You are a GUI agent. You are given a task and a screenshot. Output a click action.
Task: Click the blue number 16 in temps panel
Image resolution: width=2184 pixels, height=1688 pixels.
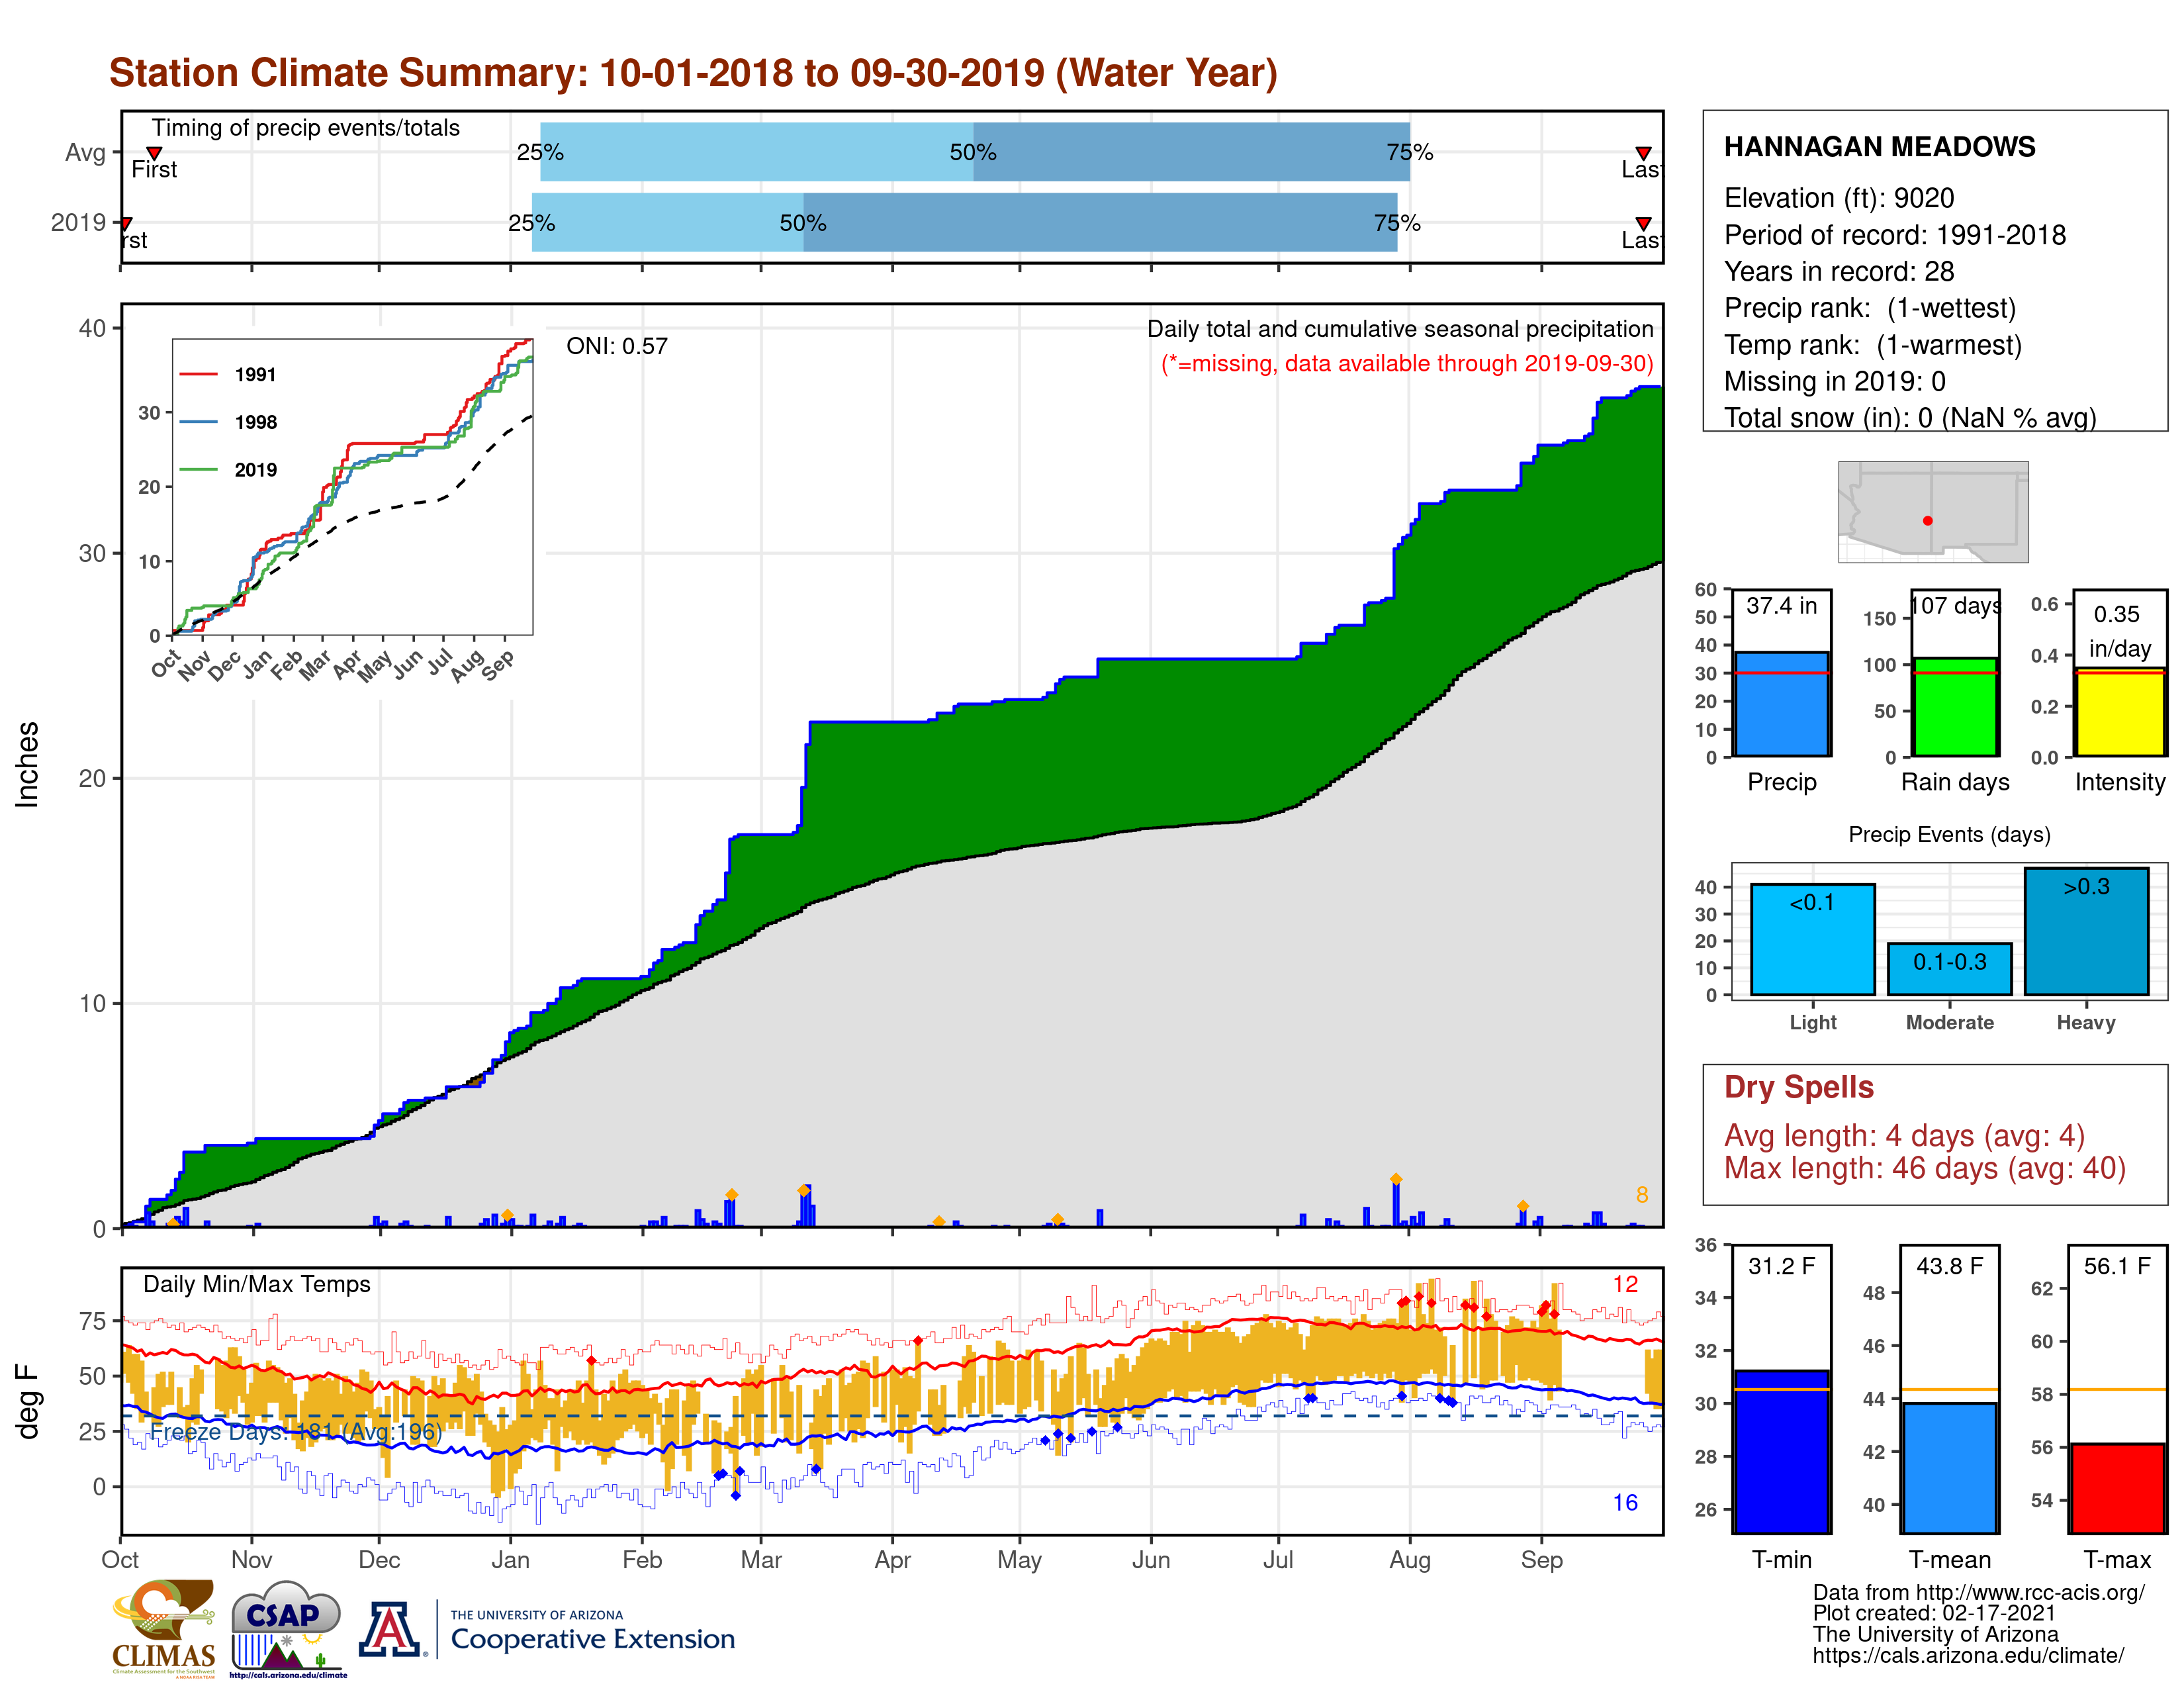pos(1625,1503)
